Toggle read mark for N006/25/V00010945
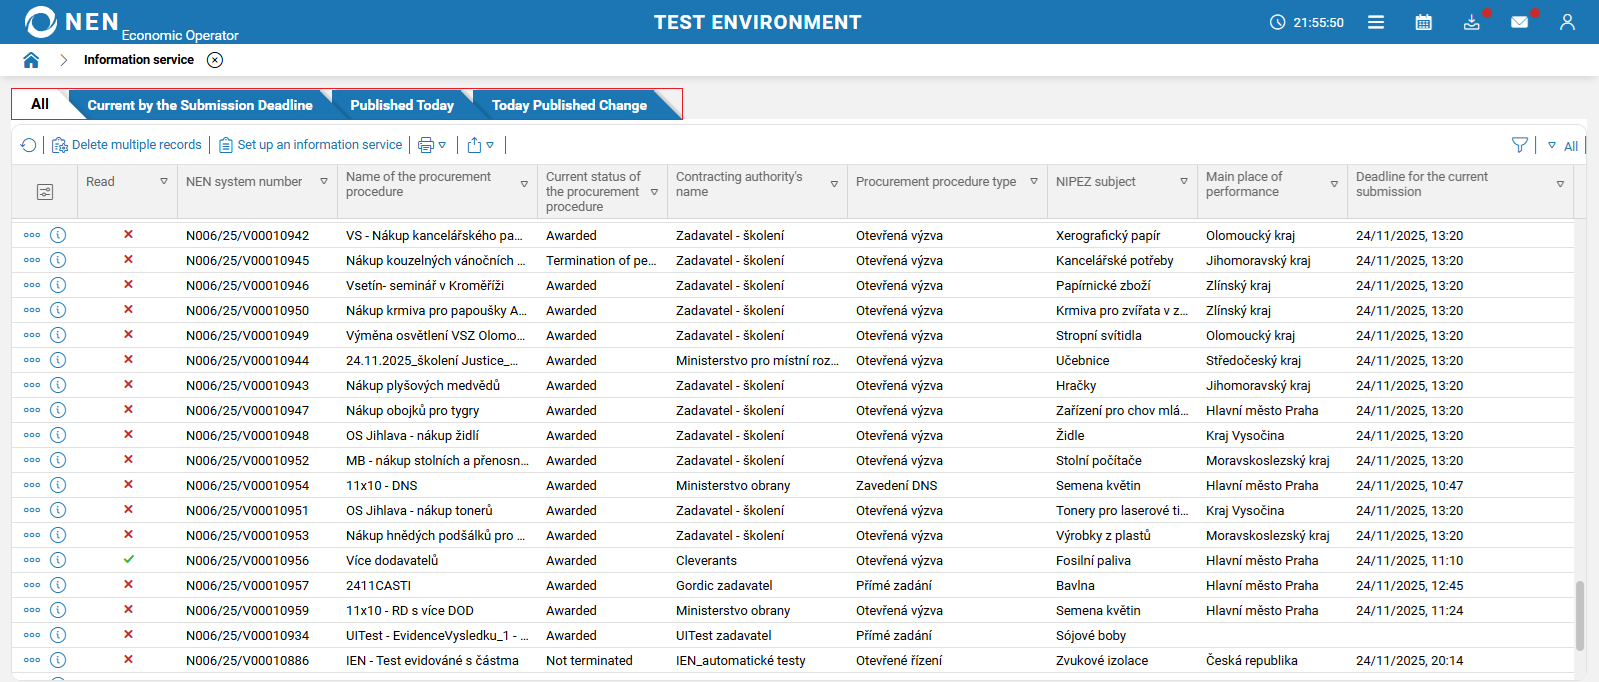Viewport: 1599px width, 682px height. [x=128, y=259]
